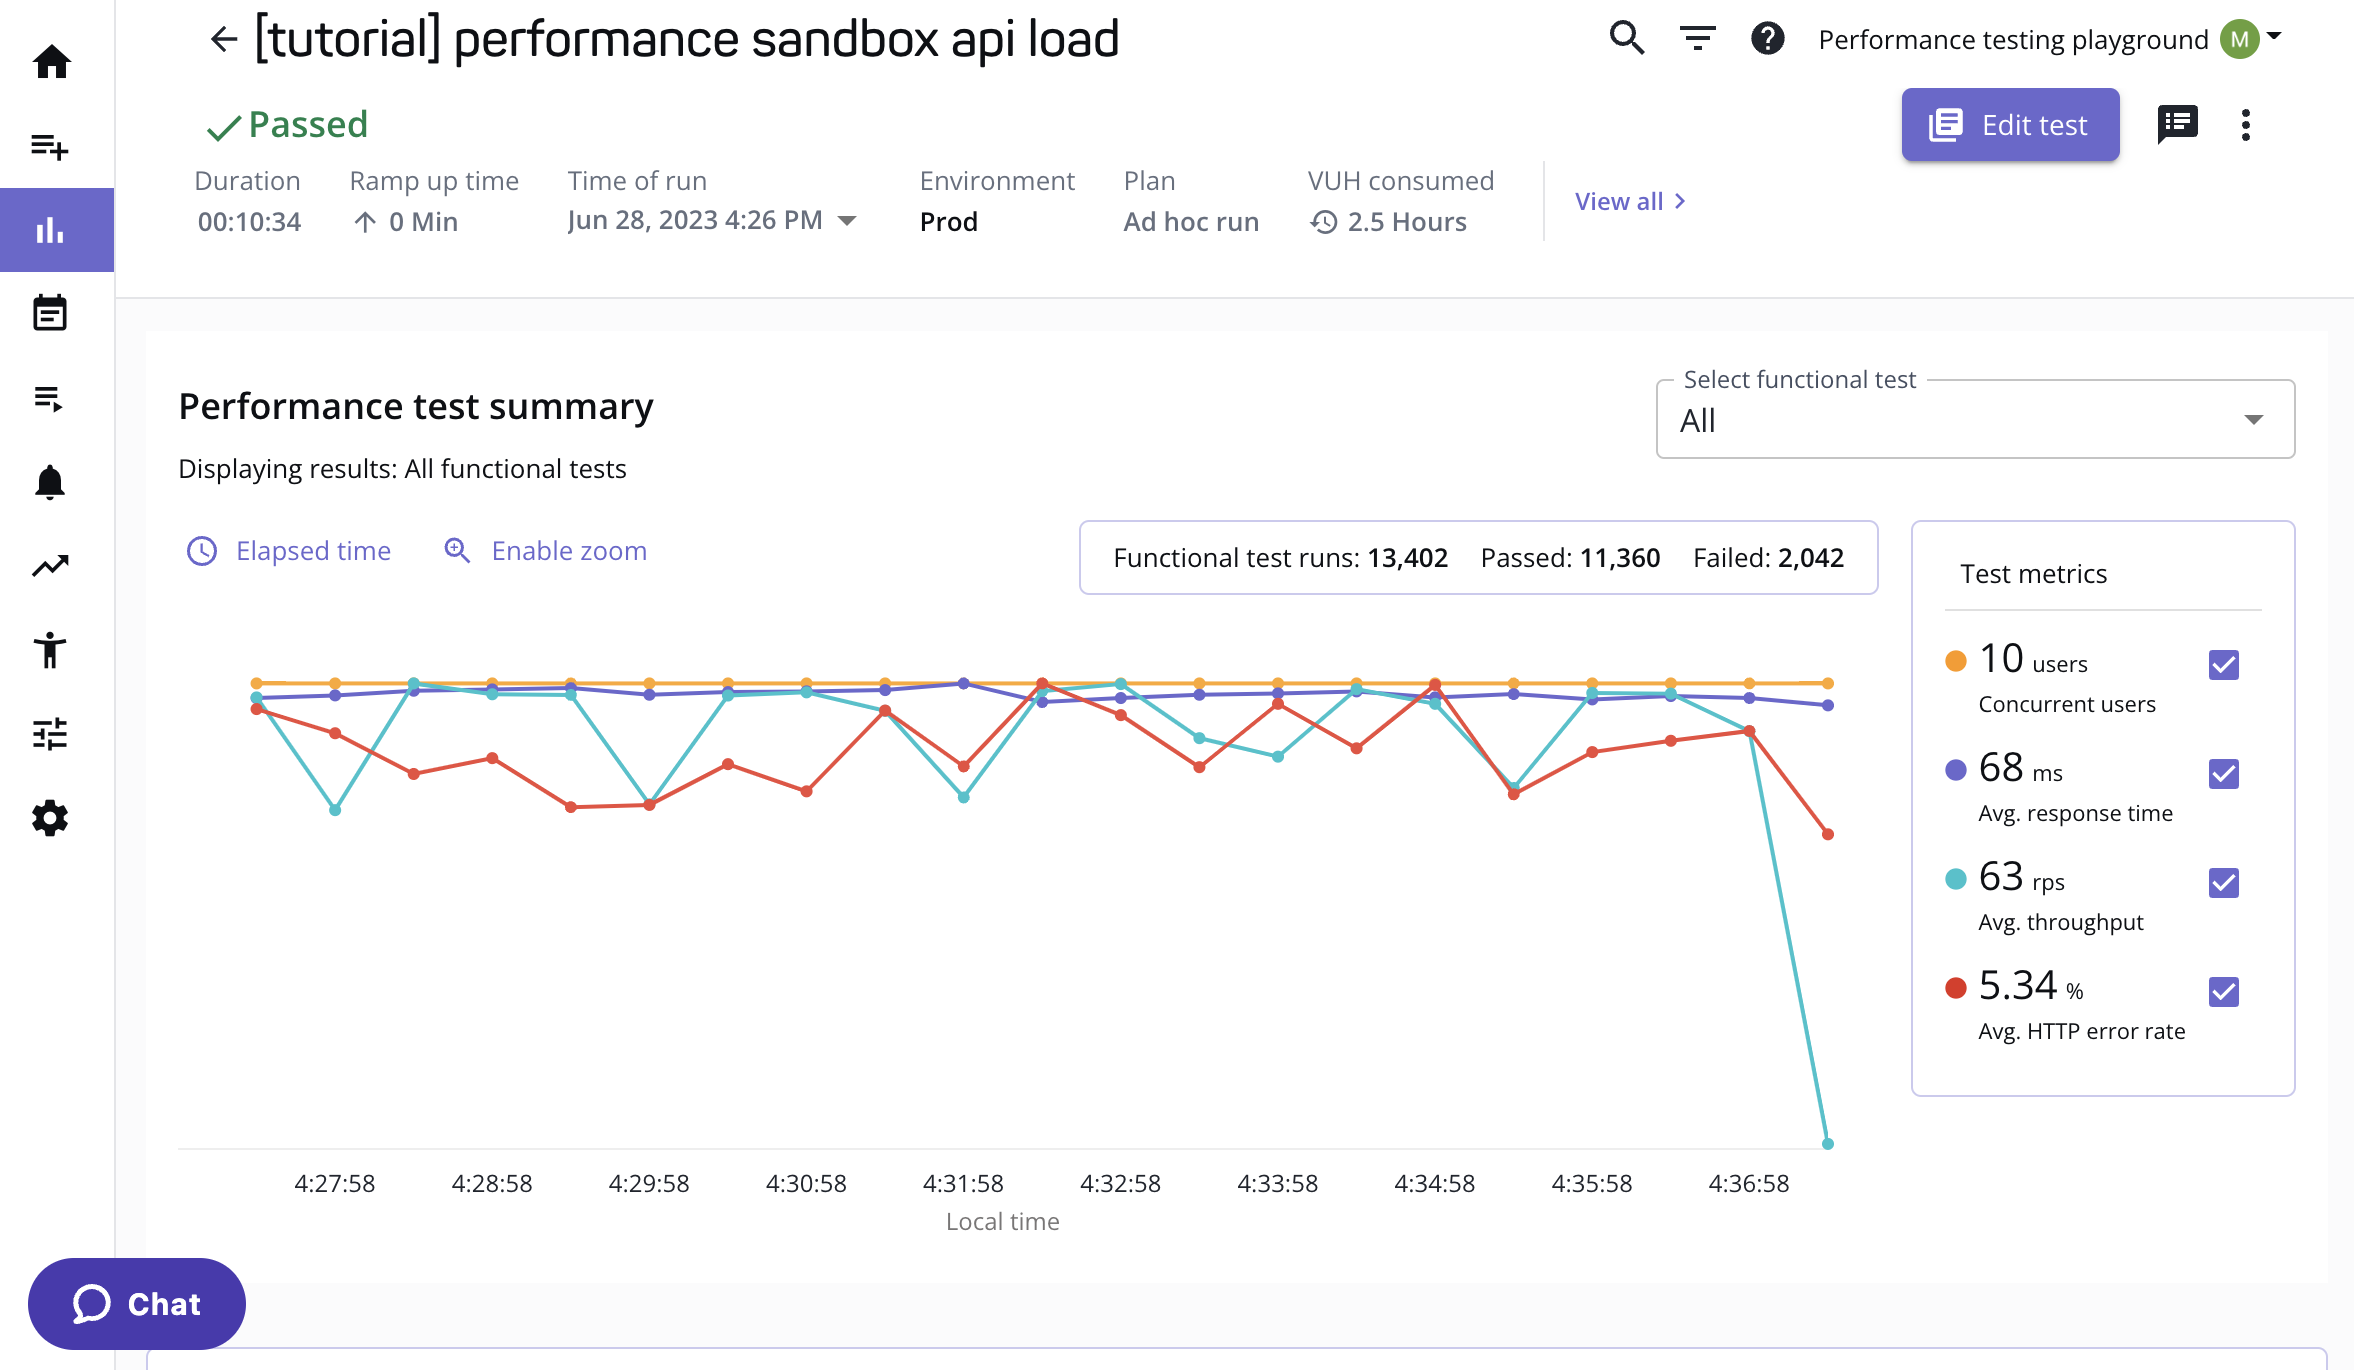Open the calendar schedule view in sidebar
2354x1370 pixels.
(x=49, y=312)
